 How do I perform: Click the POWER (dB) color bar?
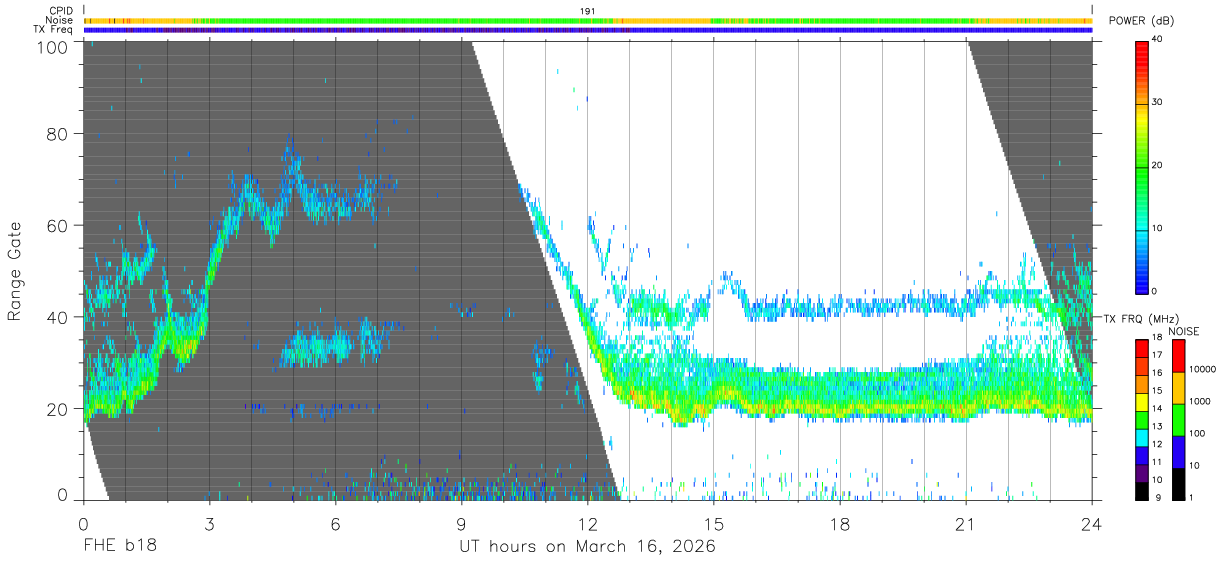pos(1142,166)
